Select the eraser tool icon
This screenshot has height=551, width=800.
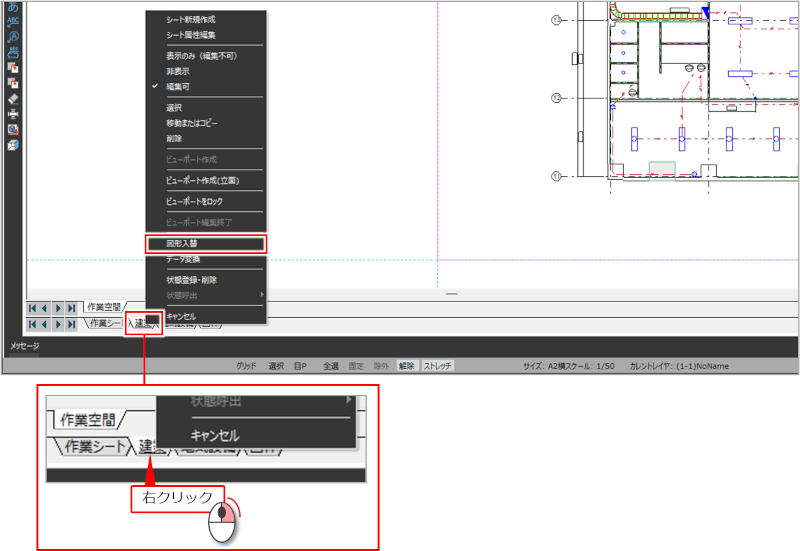pos(13,99)
